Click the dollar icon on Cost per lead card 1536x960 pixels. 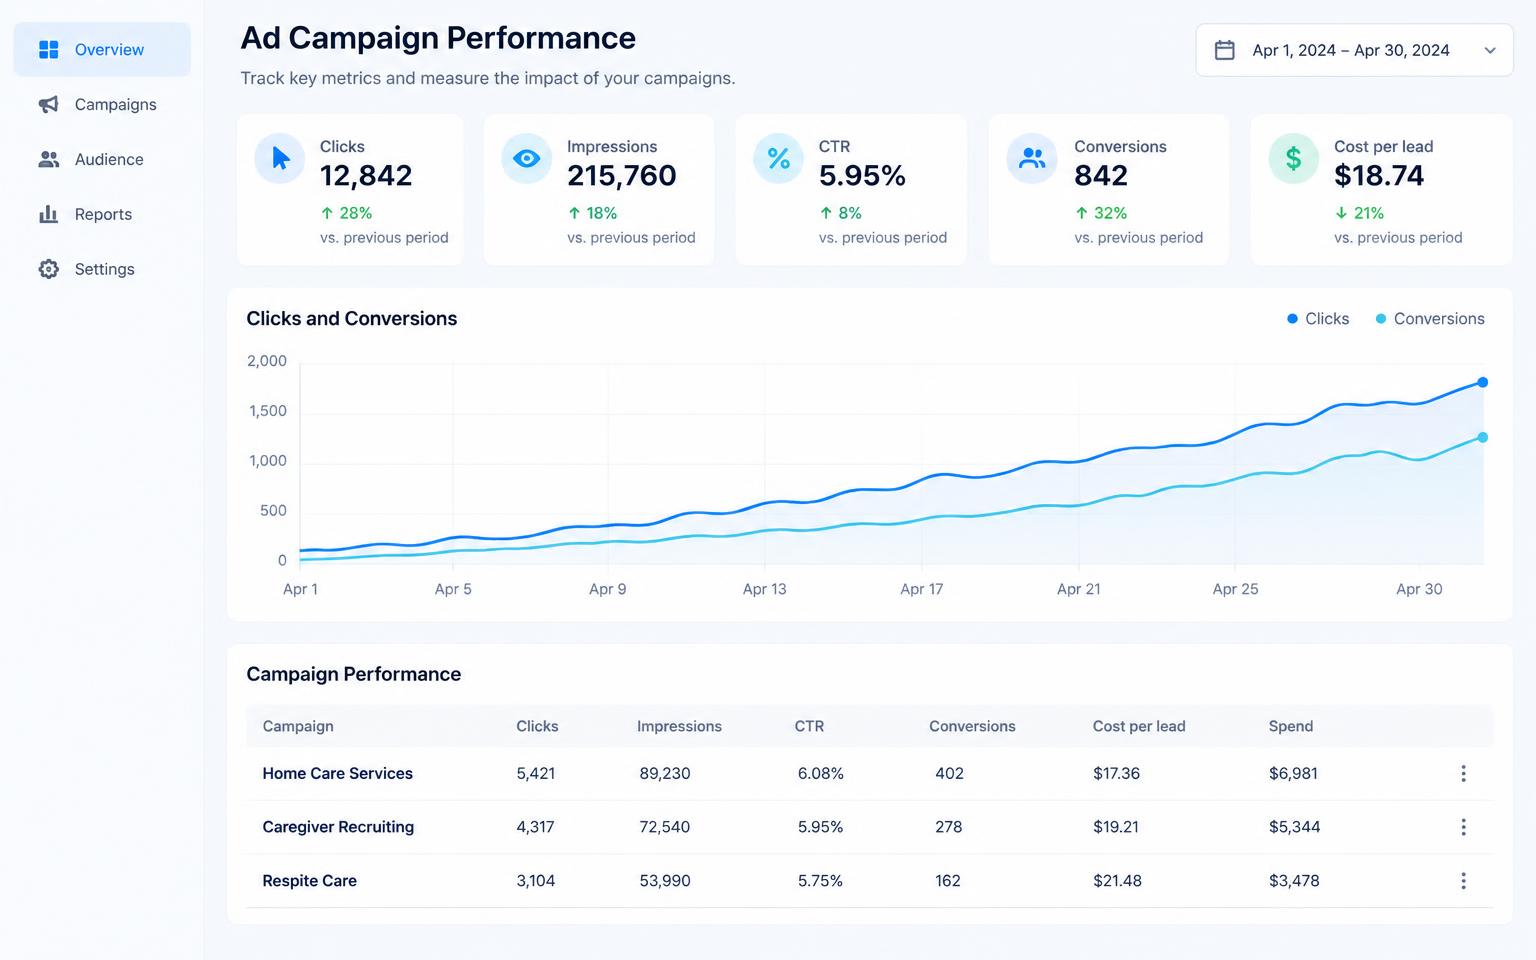click(1293, 159)
